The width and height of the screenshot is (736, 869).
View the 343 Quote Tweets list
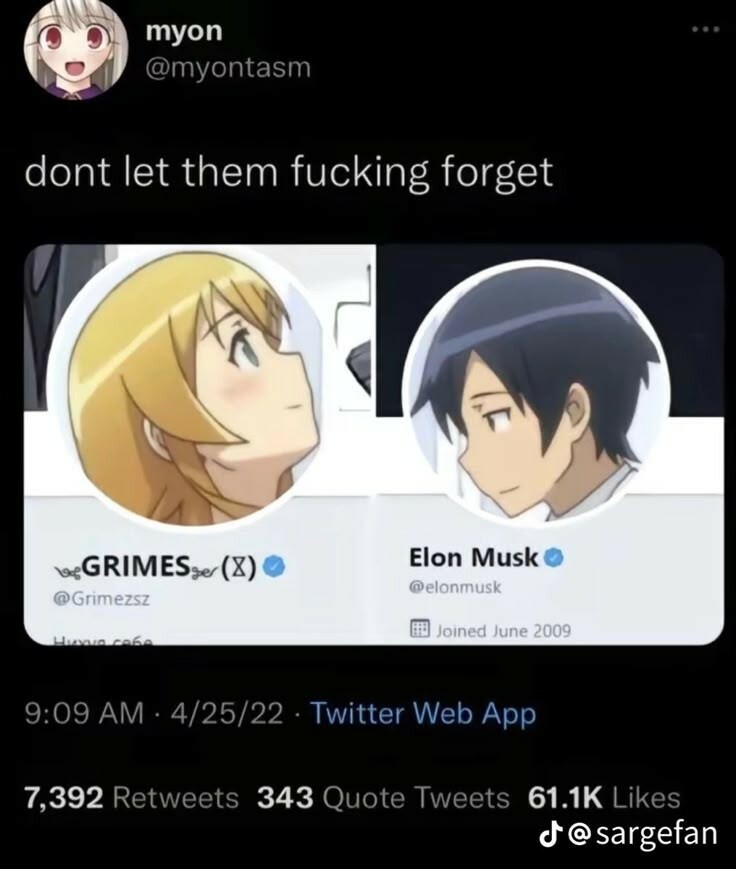(x=383, y=798)
